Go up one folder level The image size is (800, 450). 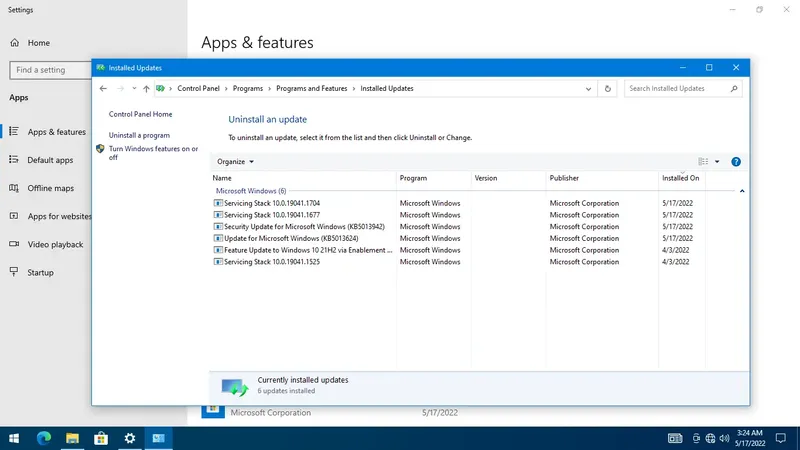pyautogui.click(x=146, y=89)
